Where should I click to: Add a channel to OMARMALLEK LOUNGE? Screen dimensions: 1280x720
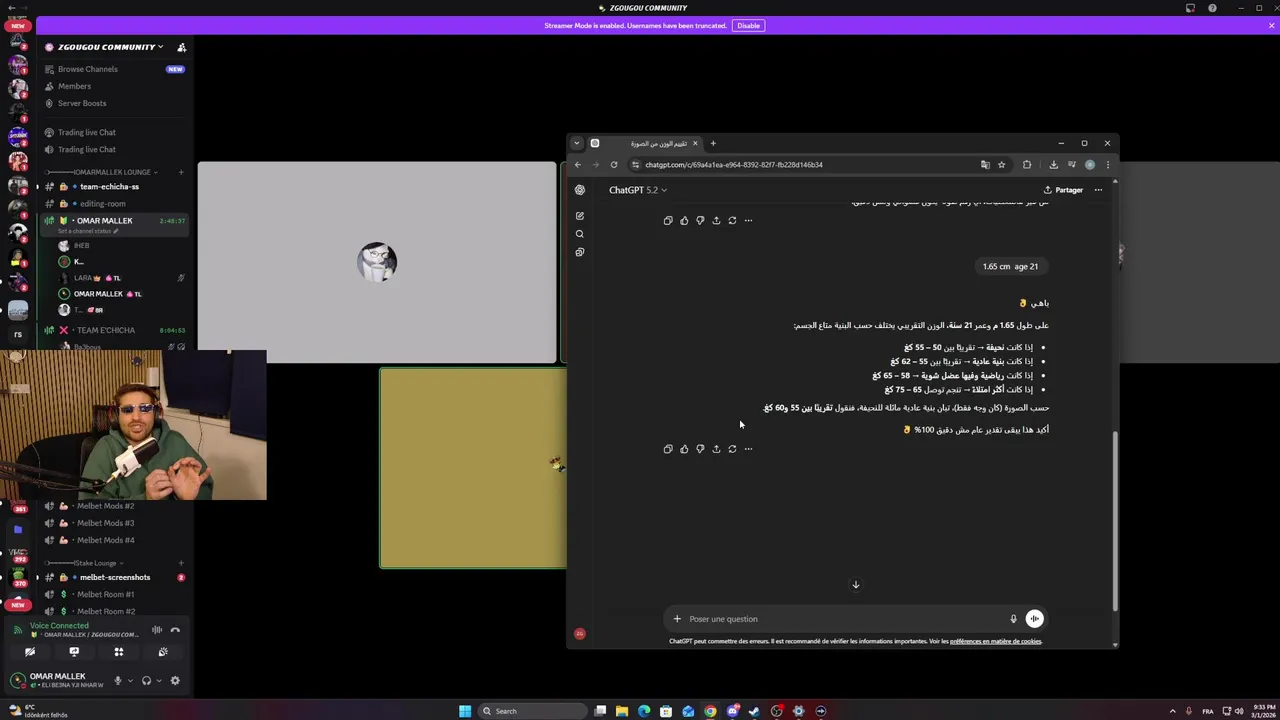click(x=181, y=172)
